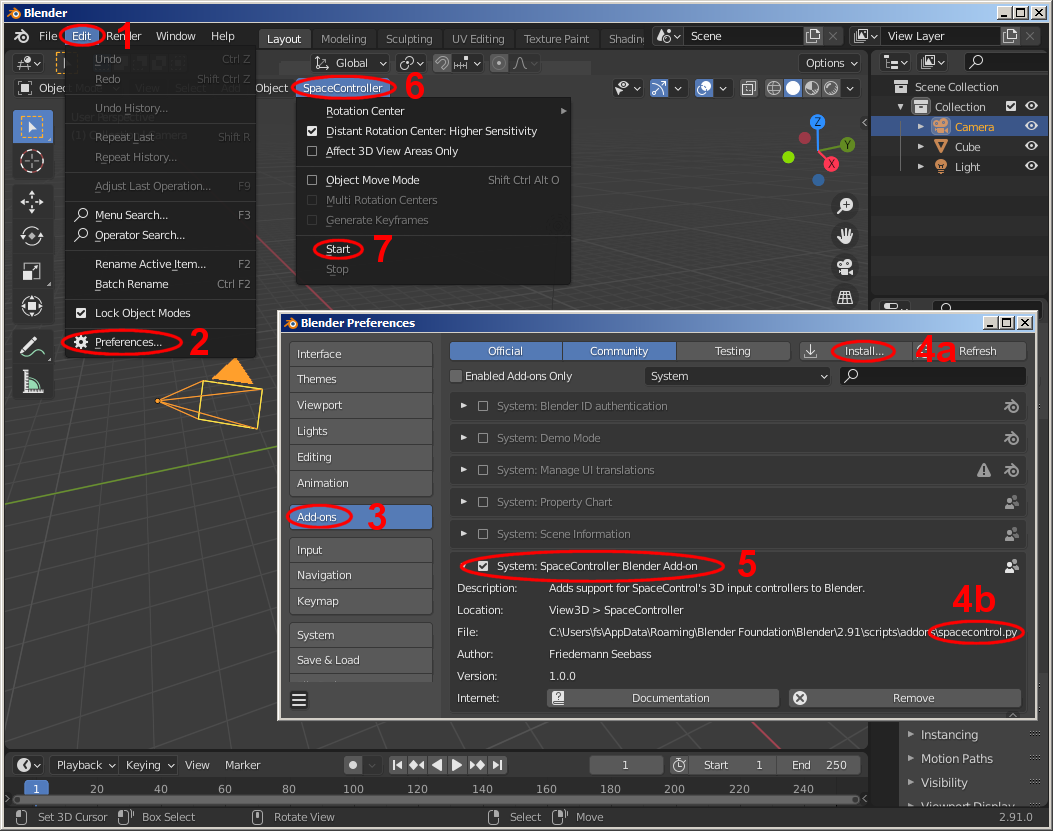Open preferences hamburger menu icon
1053x831 pixels.
click(x=299, y=700)
